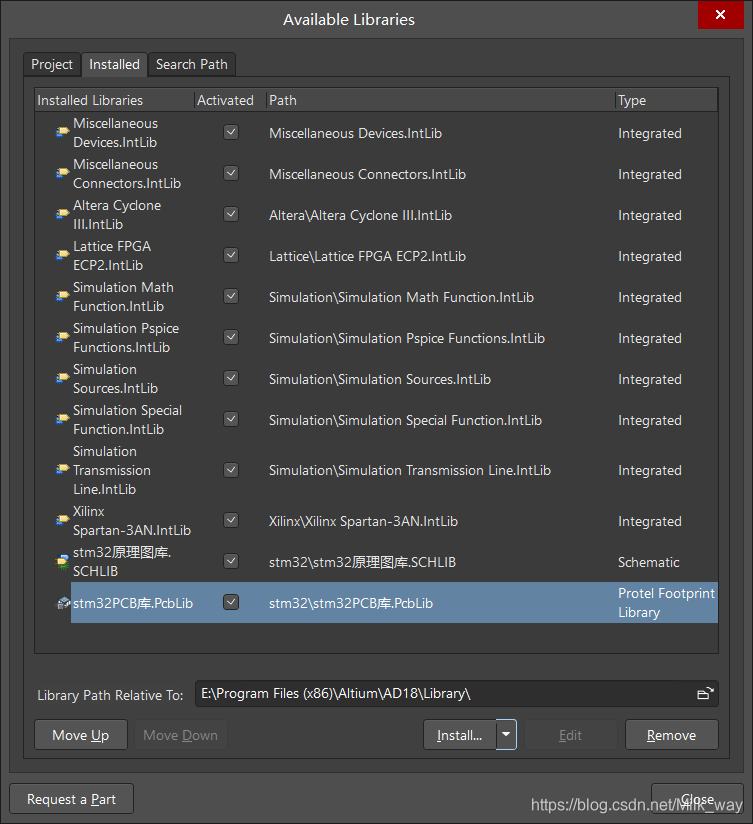
Task: Toggle Activated checkbox for Miscellaneous Devices.IntLib
Action: point(231,132)
